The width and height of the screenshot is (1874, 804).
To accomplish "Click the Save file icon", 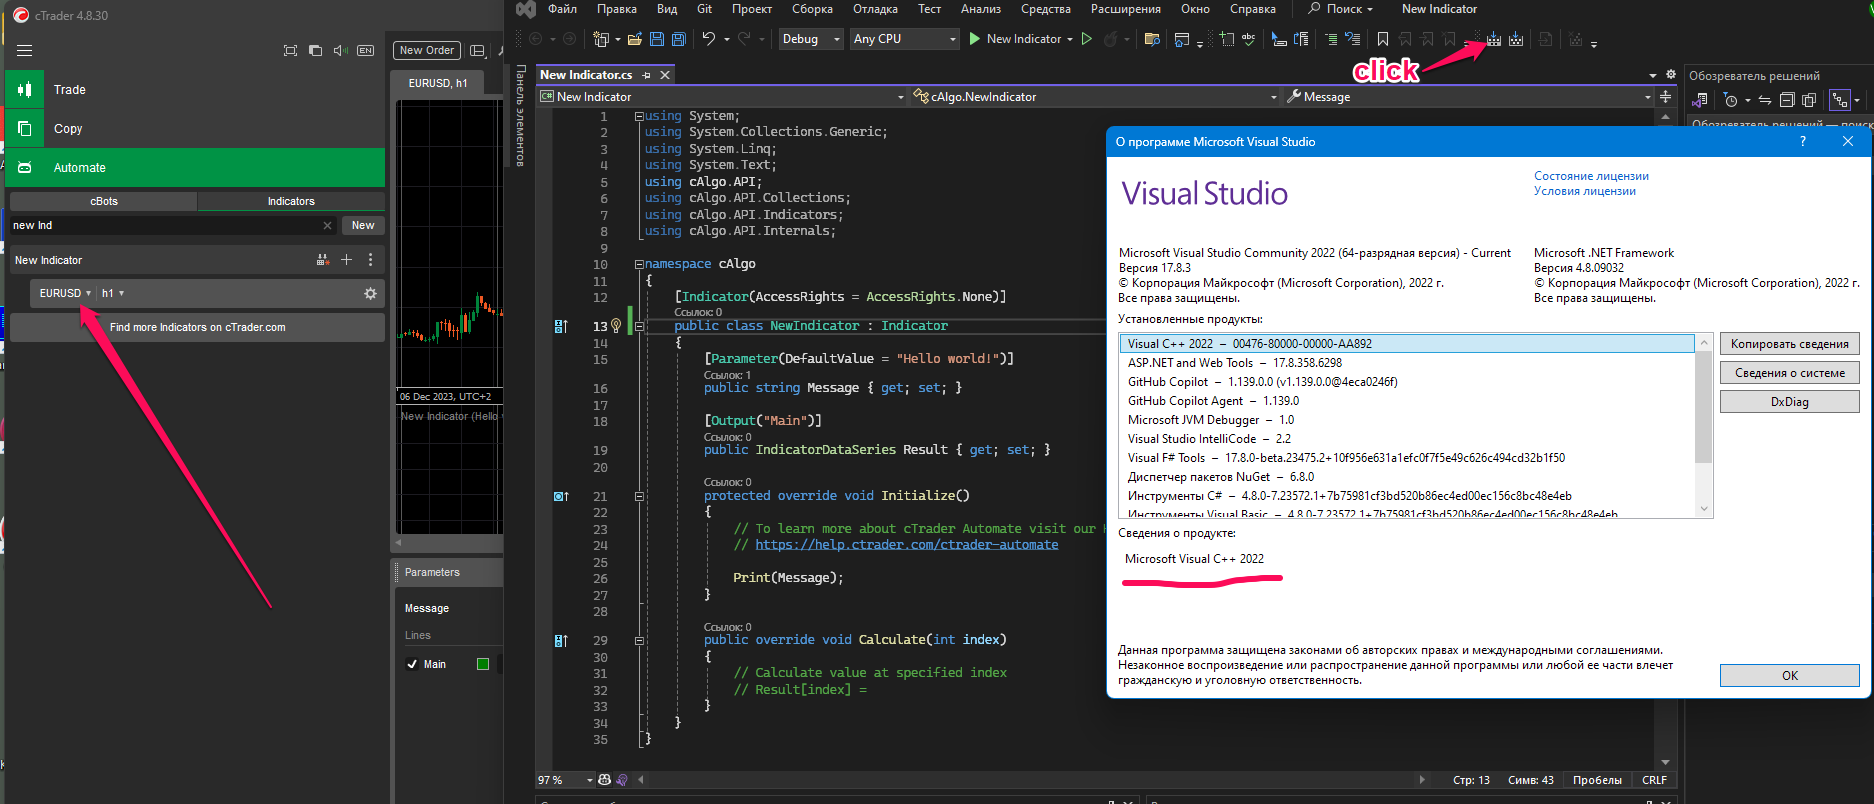I will click(x=657, y=39).
